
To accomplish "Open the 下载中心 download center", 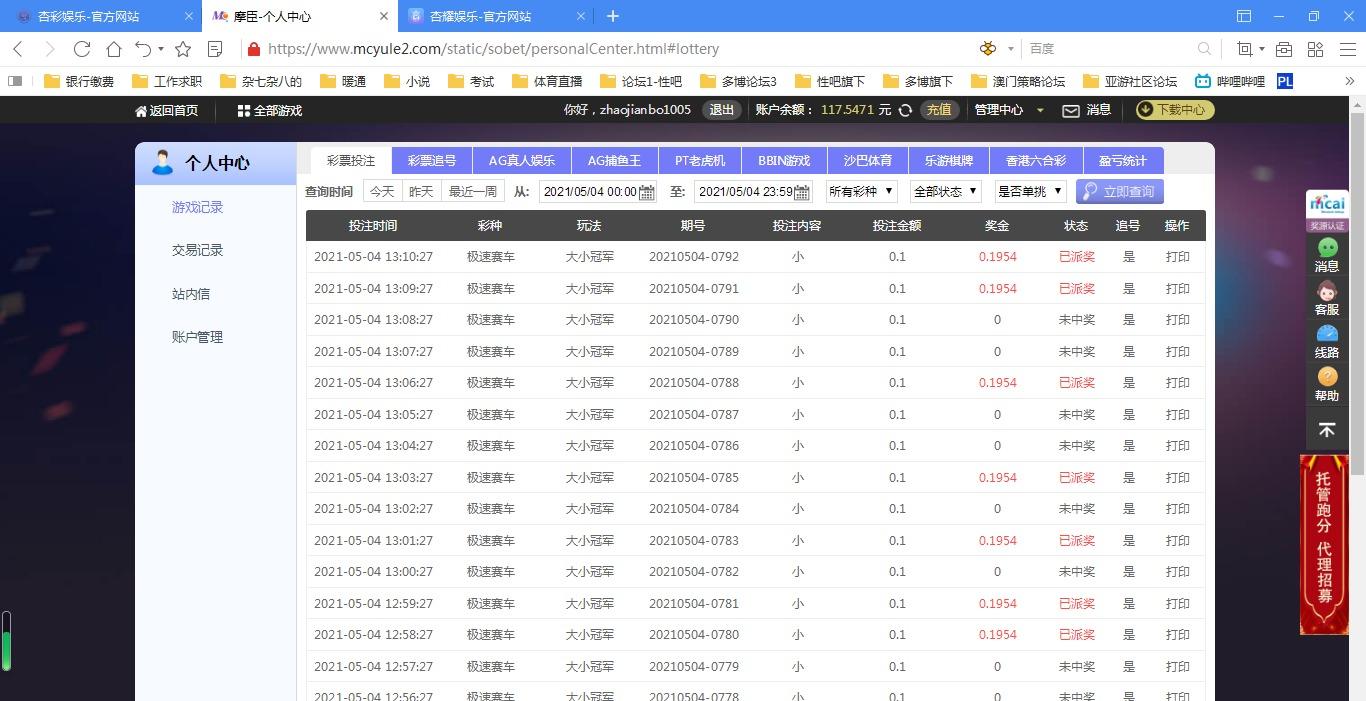I will pyautogui.click(x=1175, y=110).
